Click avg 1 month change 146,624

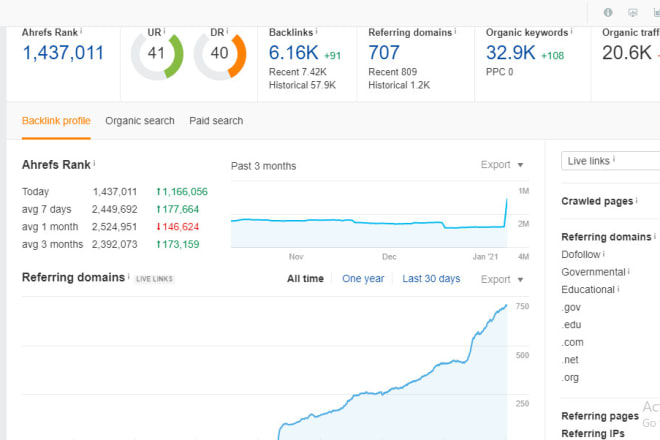[178, 227]
